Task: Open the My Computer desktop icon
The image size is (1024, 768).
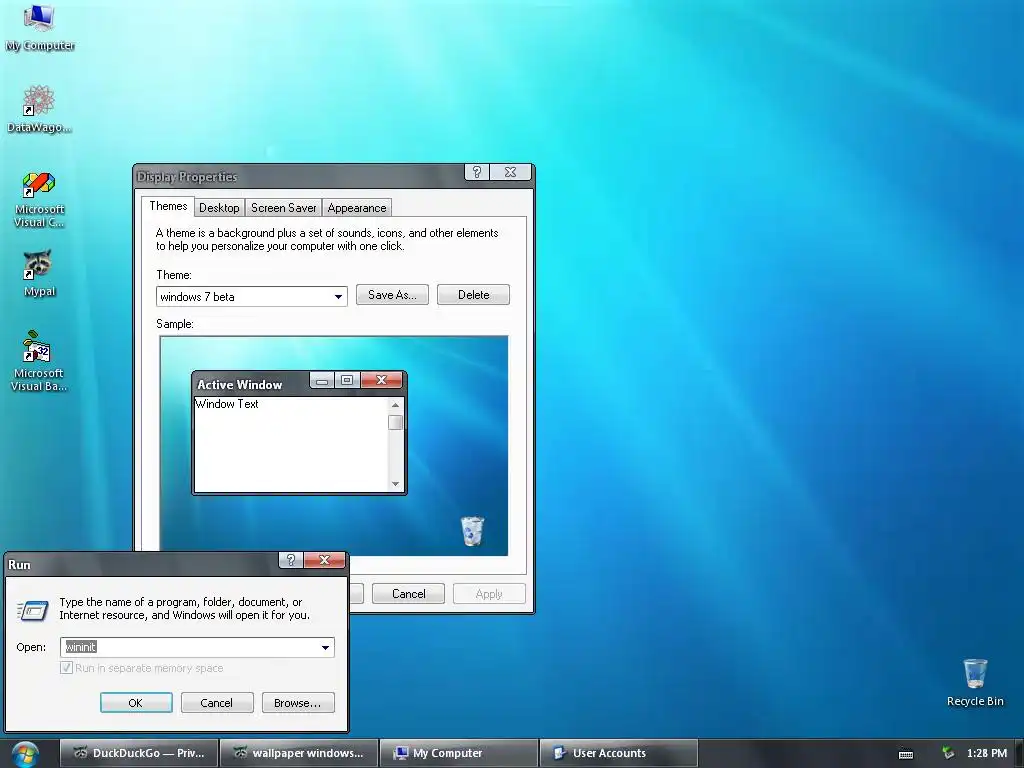Action: click(39, 26)
